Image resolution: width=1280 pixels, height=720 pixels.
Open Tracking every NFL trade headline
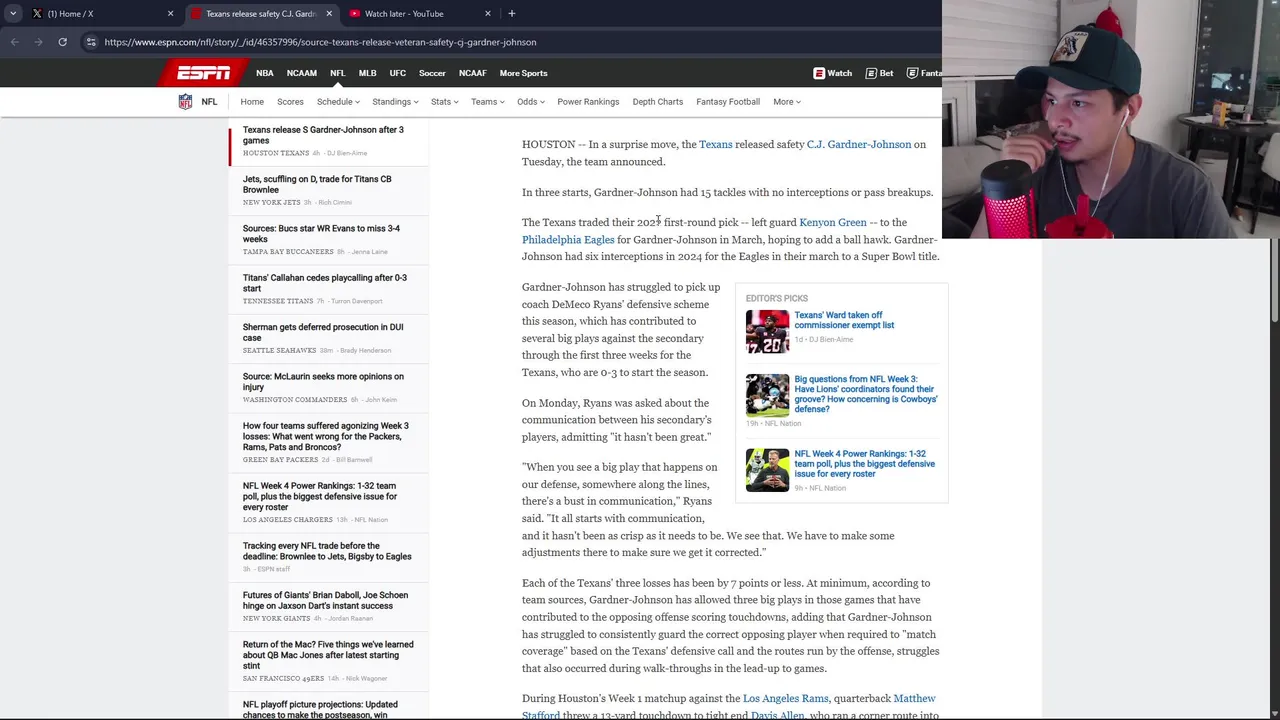tap(327, 551)
